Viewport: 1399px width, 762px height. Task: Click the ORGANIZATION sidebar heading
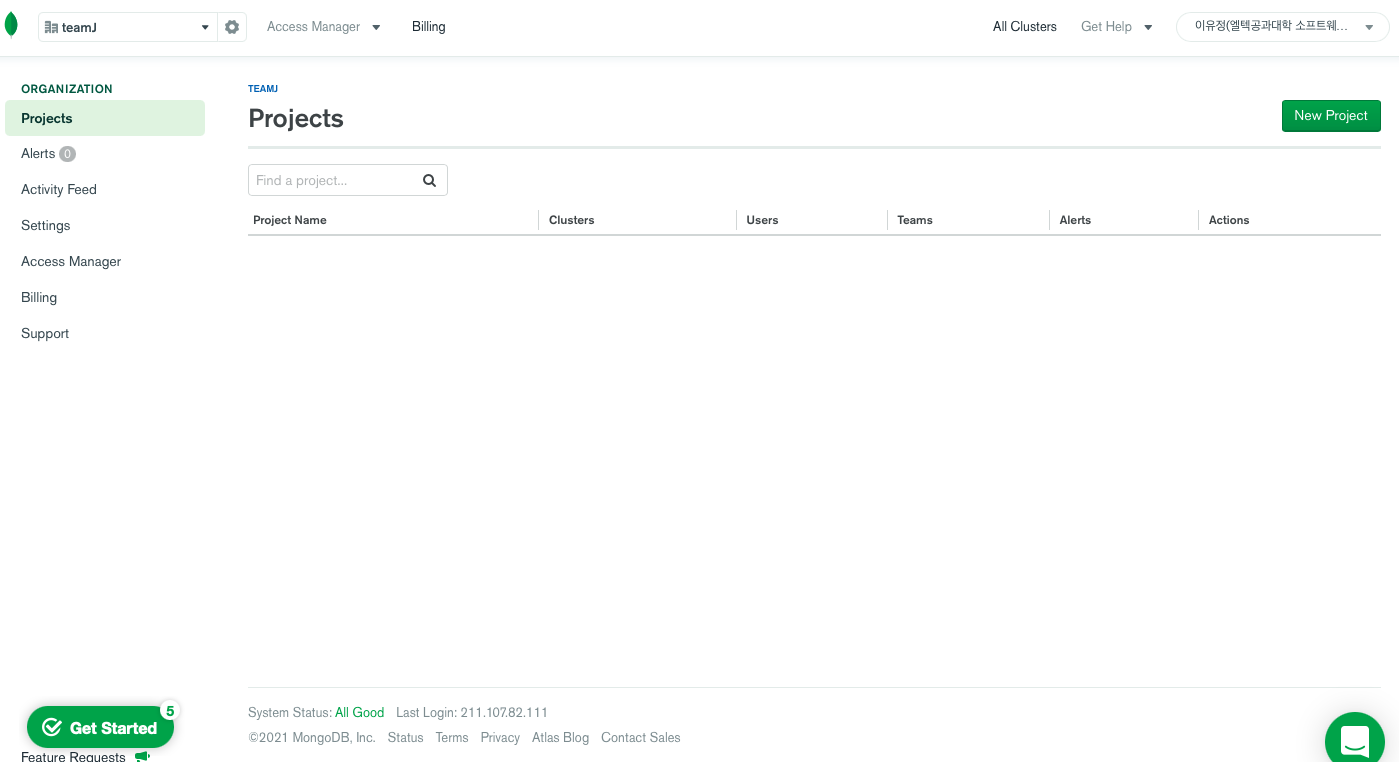click(67, 89)
